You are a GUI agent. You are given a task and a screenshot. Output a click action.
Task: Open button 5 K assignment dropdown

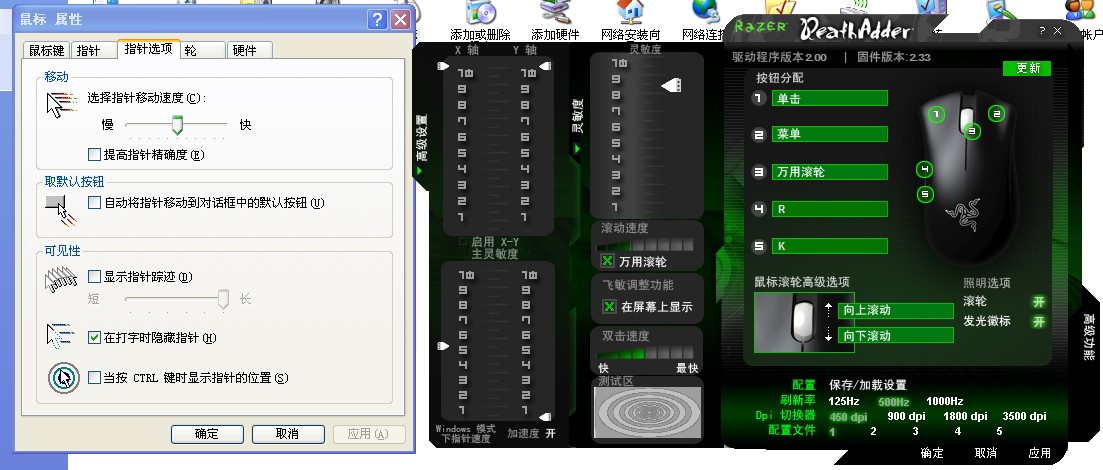coord(829,246)
